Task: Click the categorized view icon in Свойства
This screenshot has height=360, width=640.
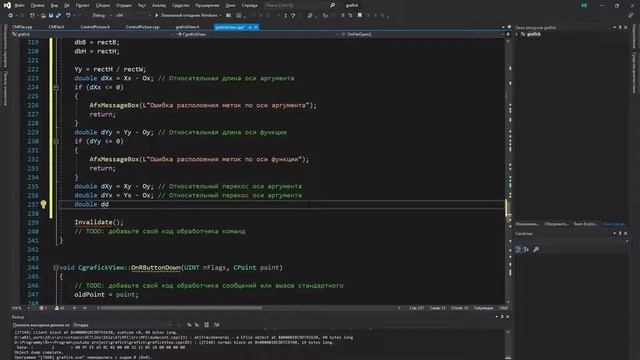Action: [x=518, y=249]
